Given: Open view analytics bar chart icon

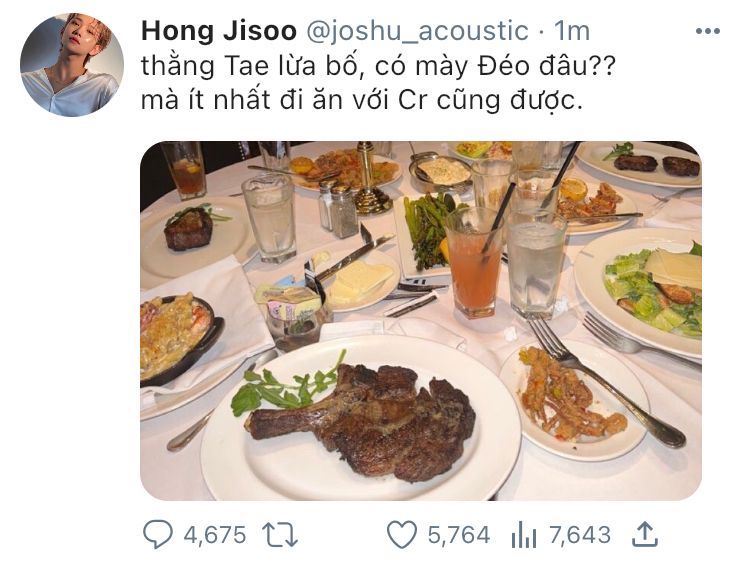Looking at the screenshot, I should (x=523, y=534).
